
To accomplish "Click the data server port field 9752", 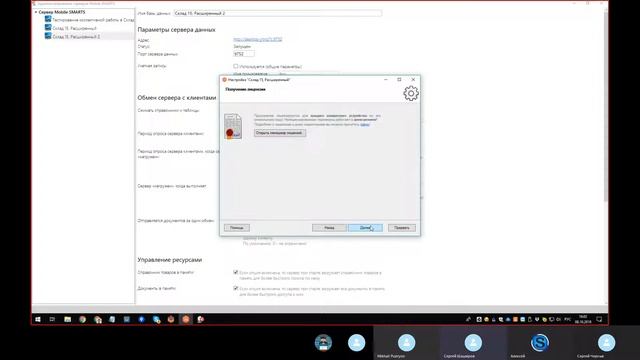I will [x=244, y=54].
